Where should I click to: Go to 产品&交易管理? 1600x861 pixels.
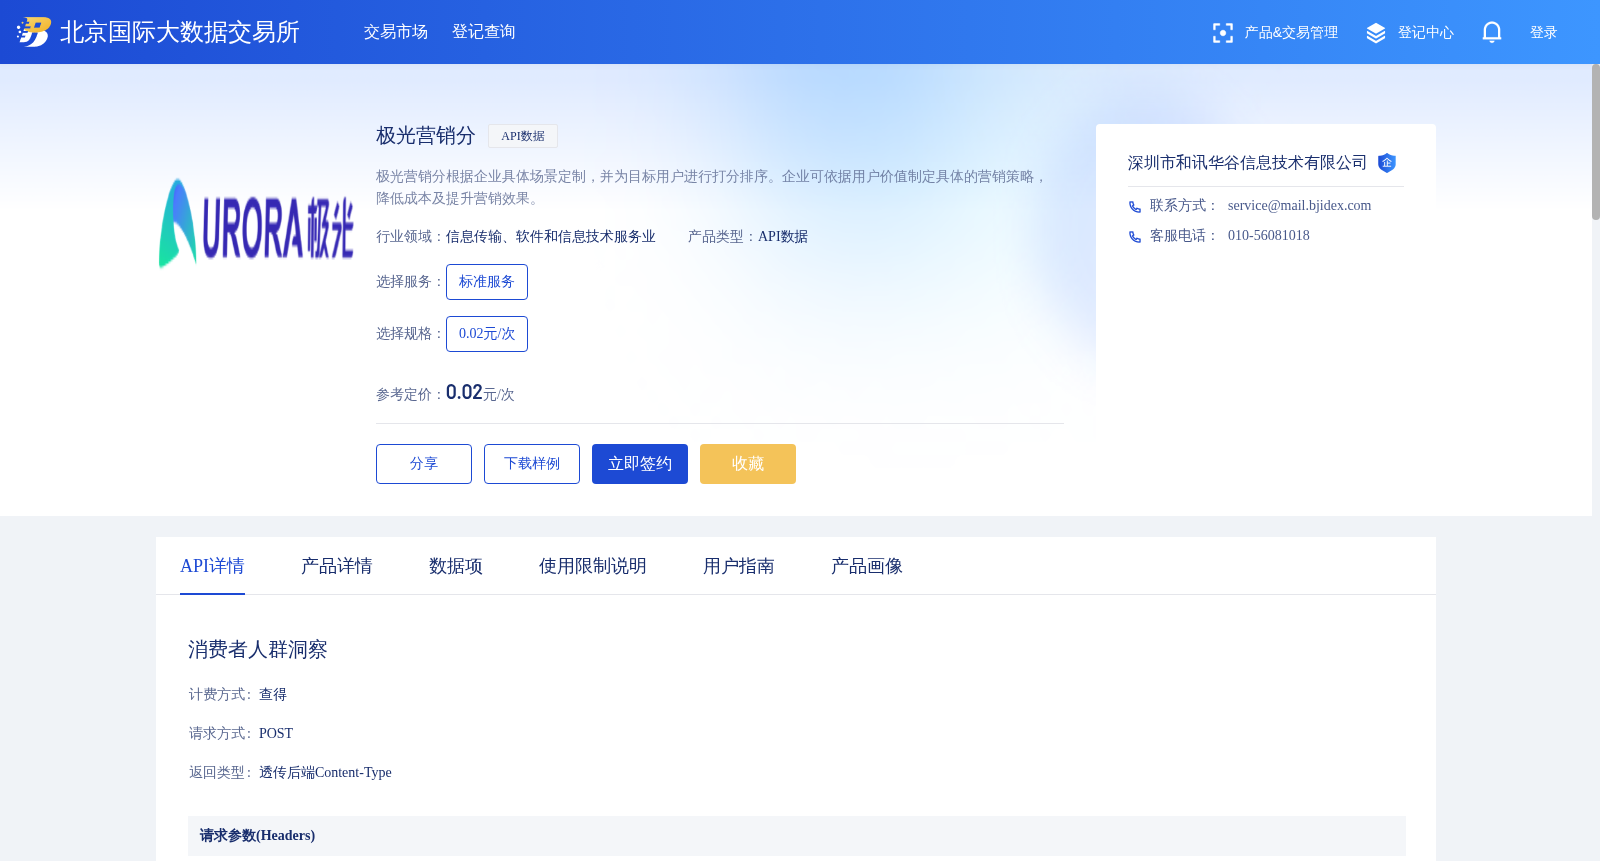[x=1291, y=33]
